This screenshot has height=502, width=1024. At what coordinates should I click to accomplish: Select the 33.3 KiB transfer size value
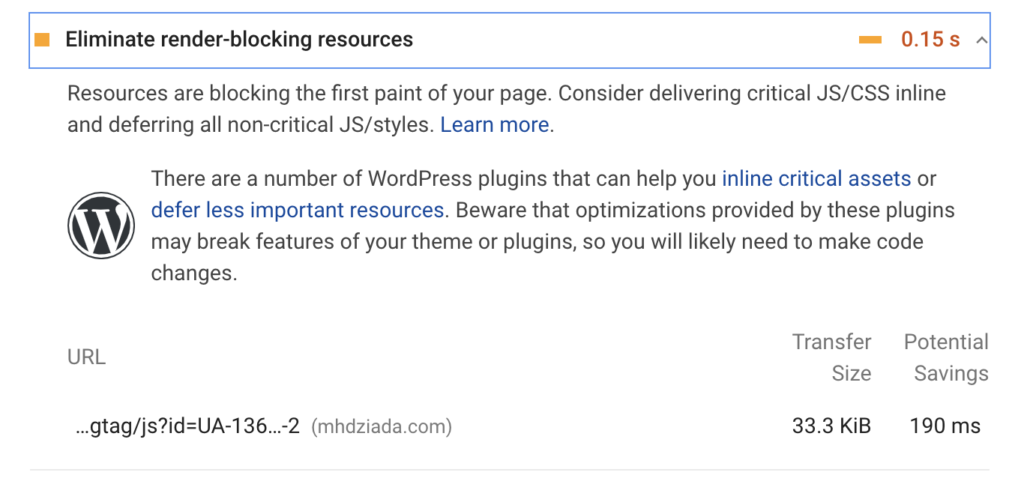coord(831,427)
